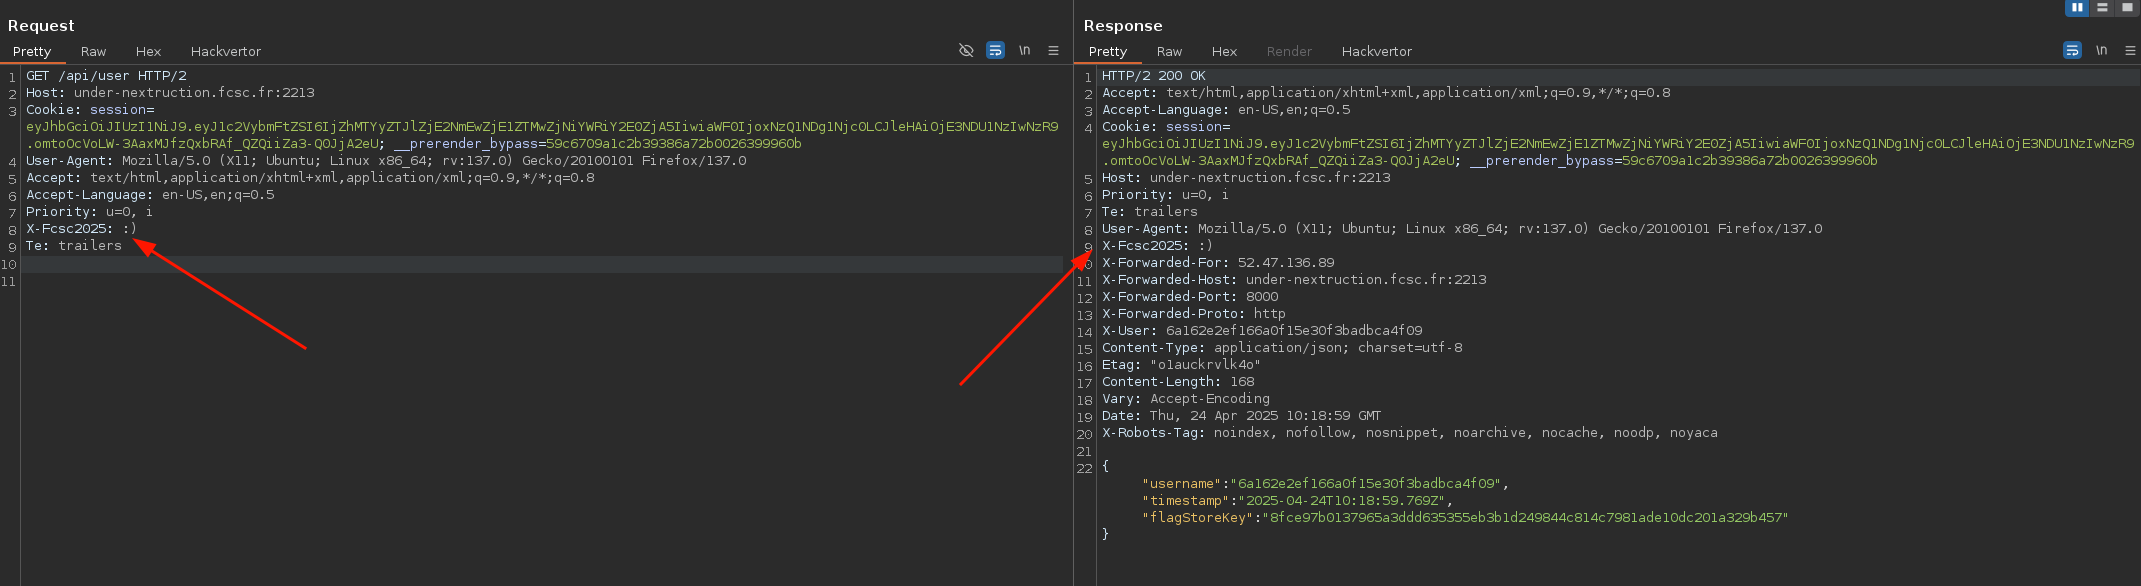Screen dimensions: 2141x586
Task: Click response User-Agent header line
Action: [1462, 229]
